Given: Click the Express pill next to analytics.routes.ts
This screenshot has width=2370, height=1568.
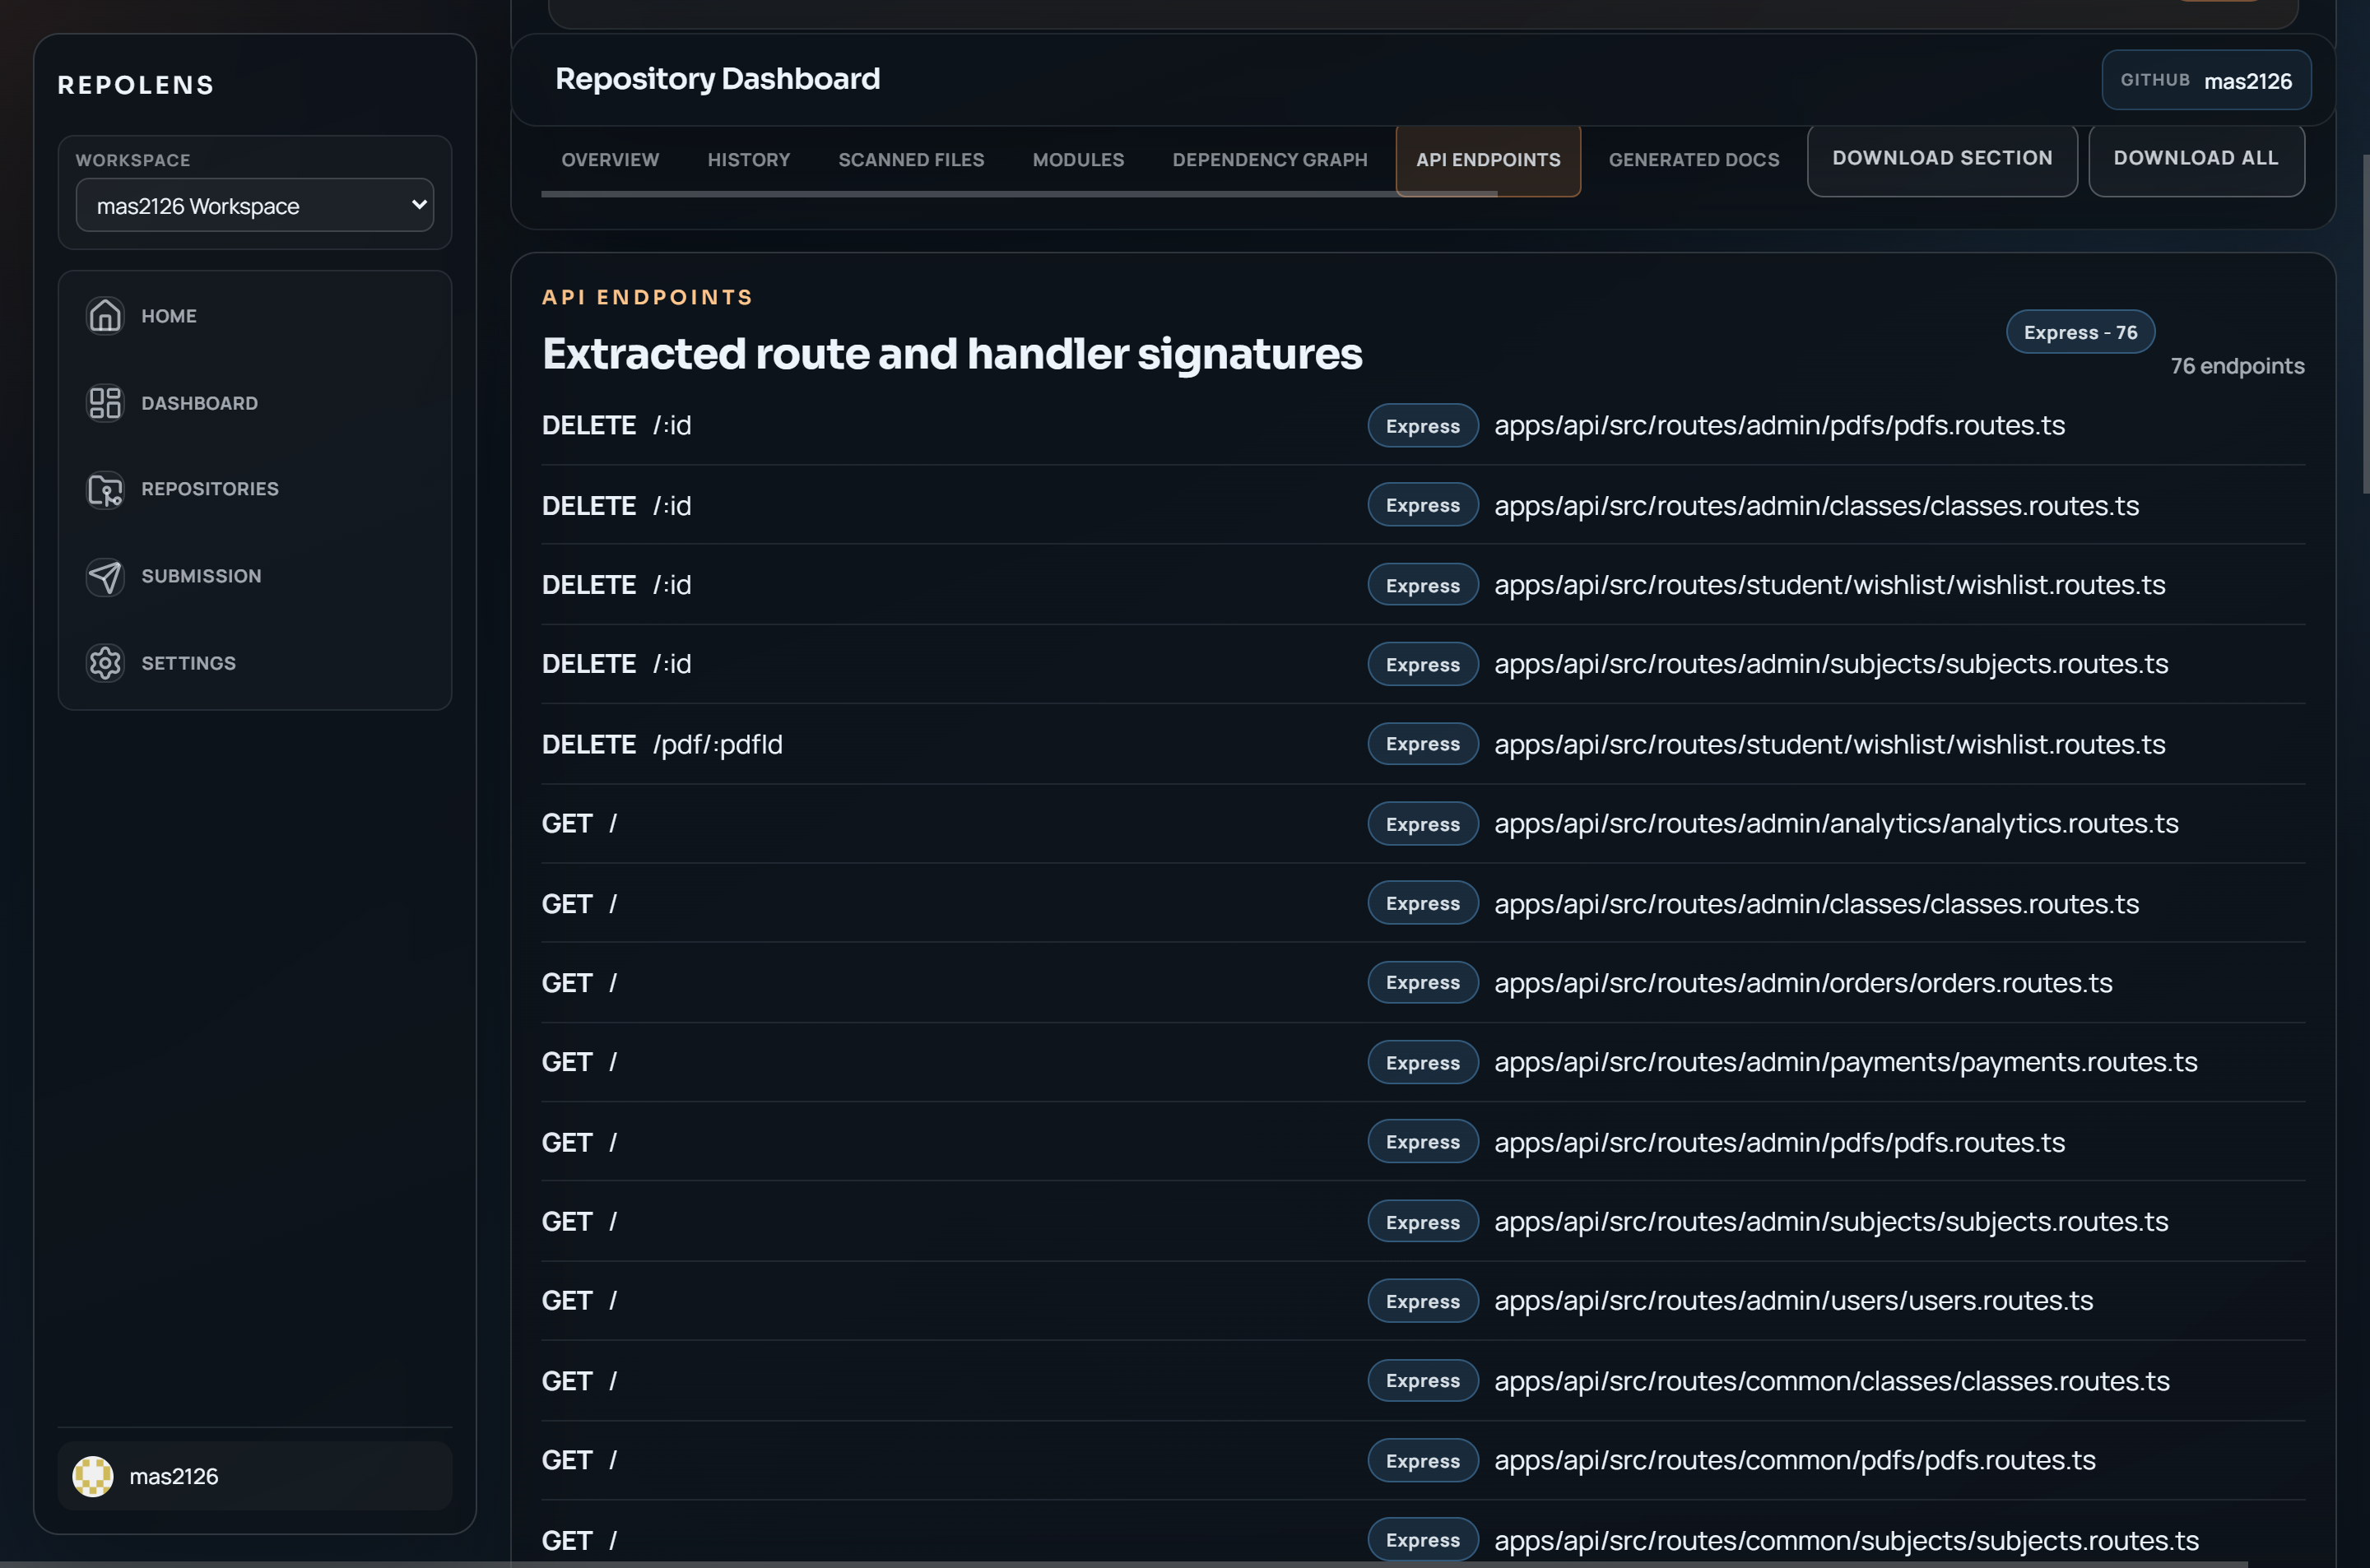Looking at the screenshot, I should point(1422,823).
